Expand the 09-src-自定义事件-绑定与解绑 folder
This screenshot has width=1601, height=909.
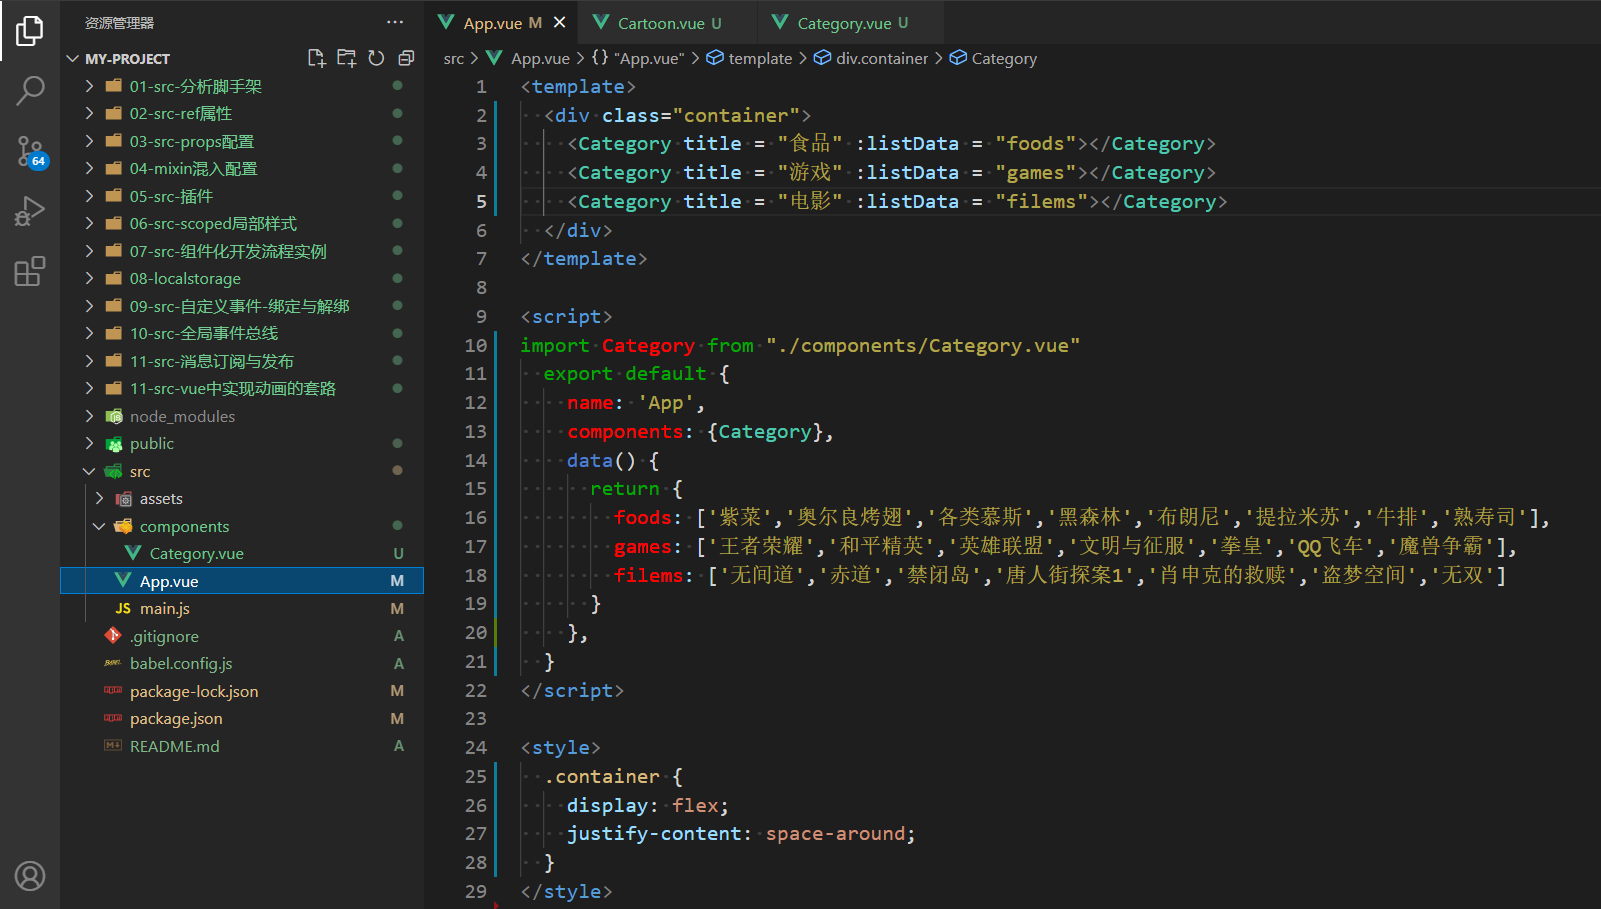tap(241, 306)
